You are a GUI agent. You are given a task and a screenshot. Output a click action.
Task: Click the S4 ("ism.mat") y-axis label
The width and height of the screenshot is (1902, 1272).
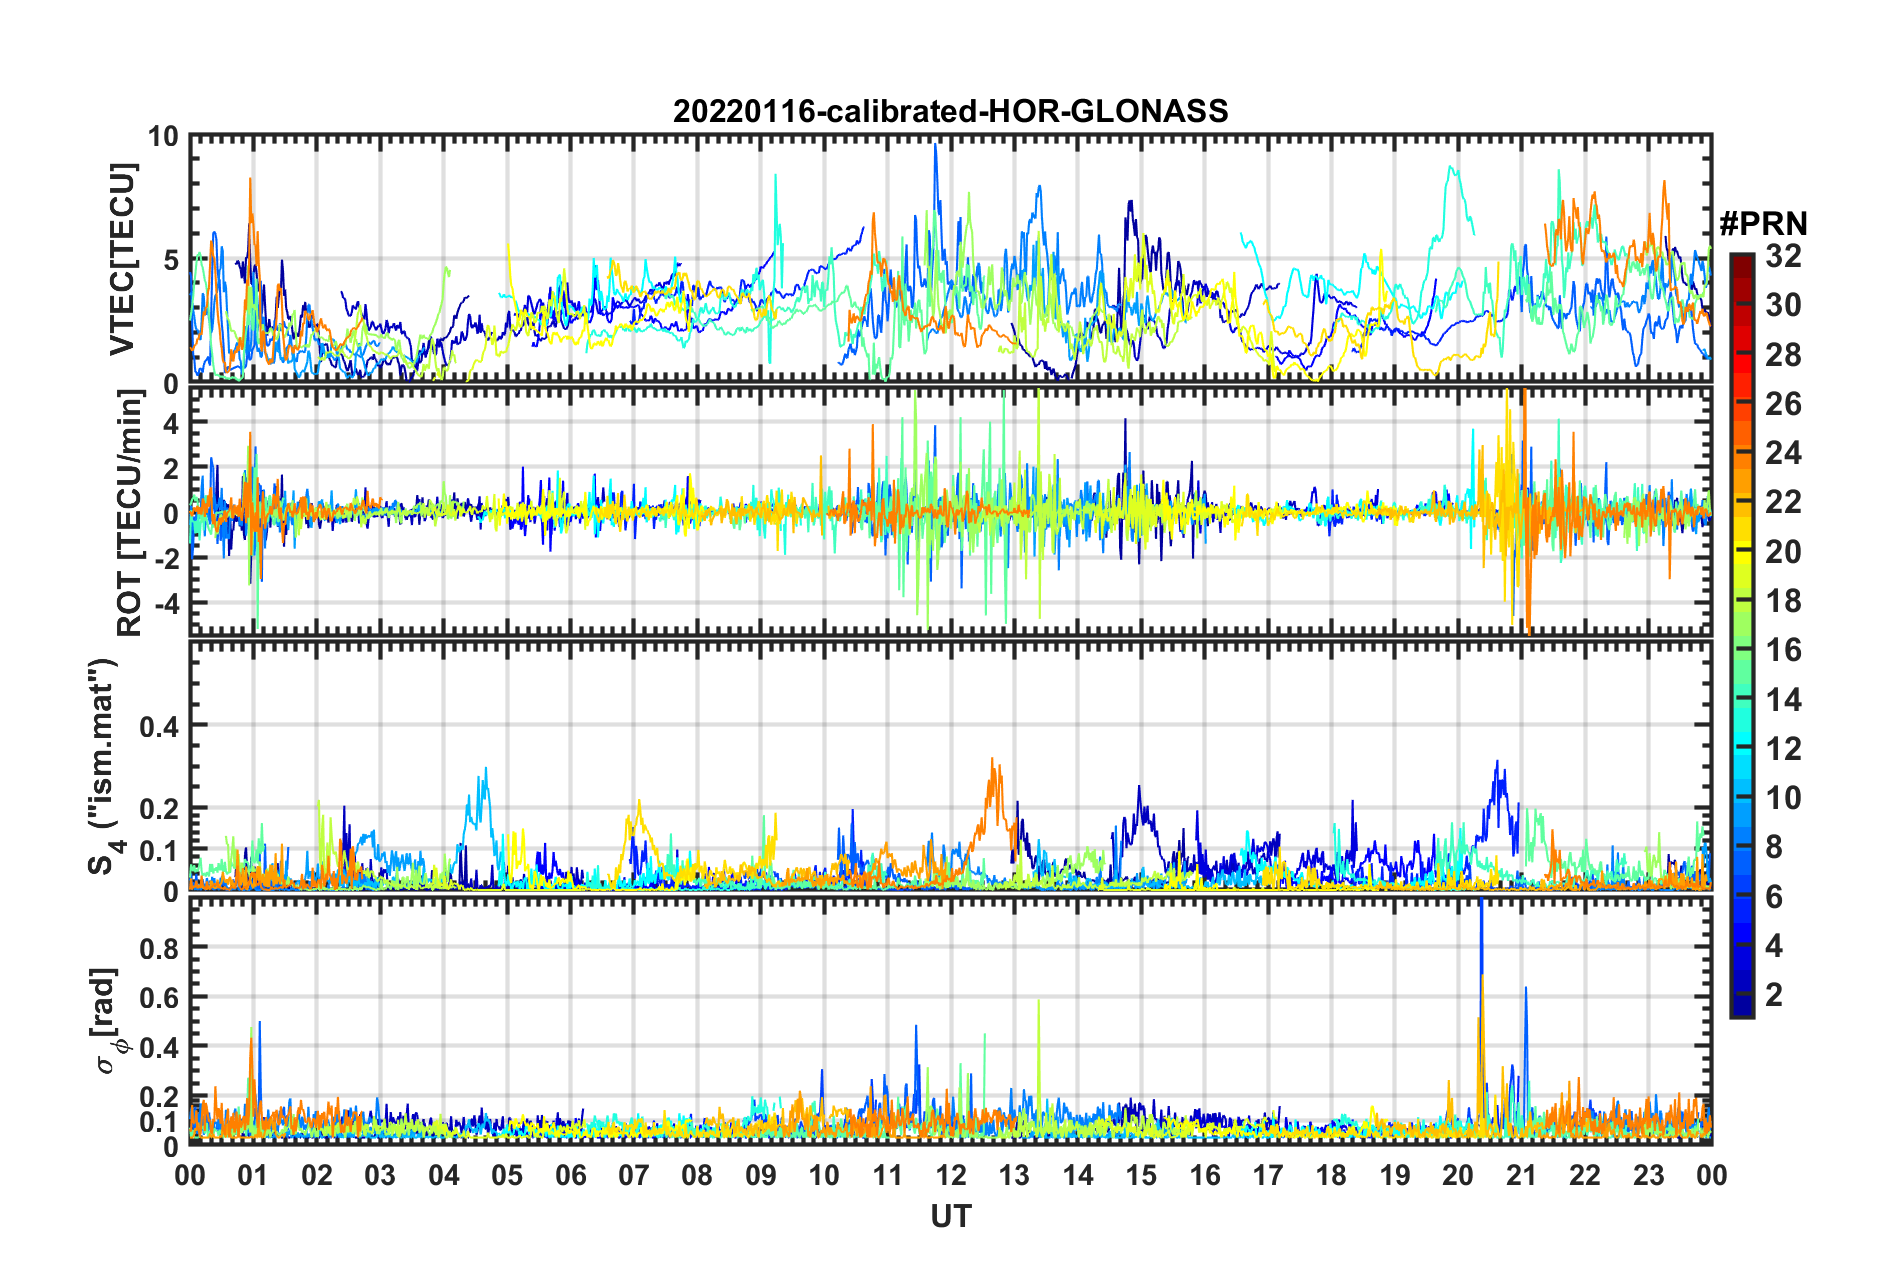tap(104, 766)
